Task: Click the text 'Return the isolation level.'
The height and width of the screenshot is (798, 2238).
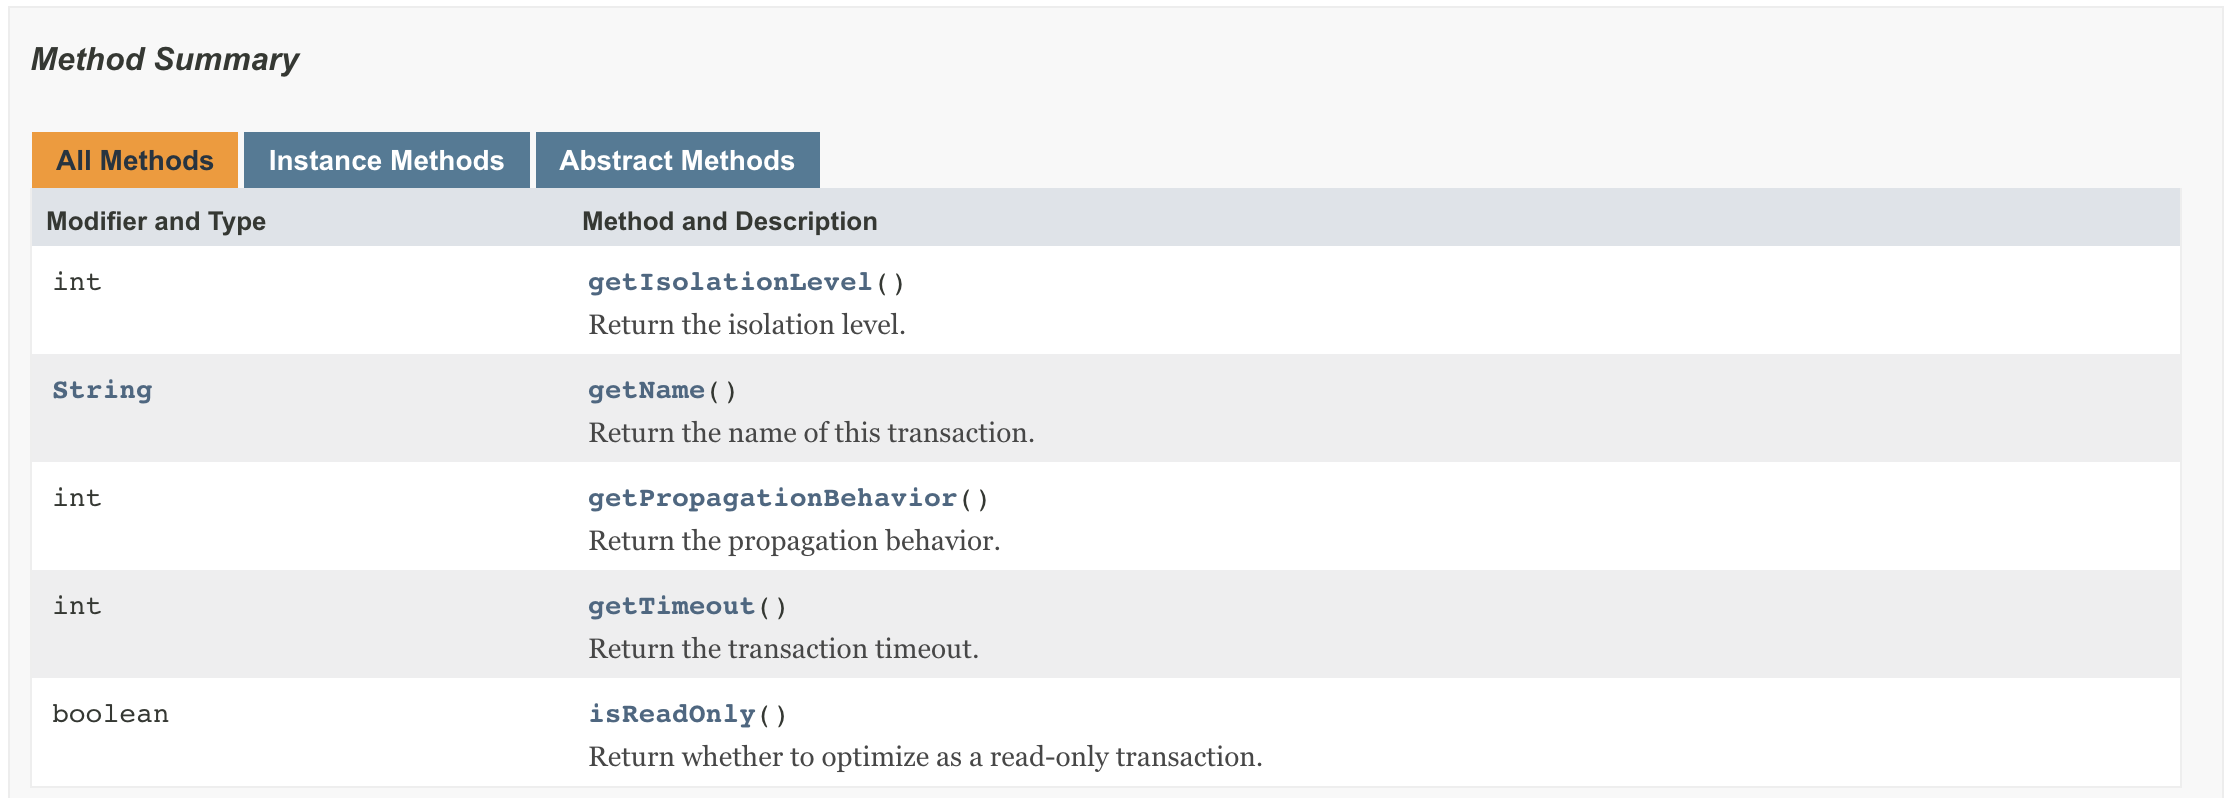Action: 746,325
